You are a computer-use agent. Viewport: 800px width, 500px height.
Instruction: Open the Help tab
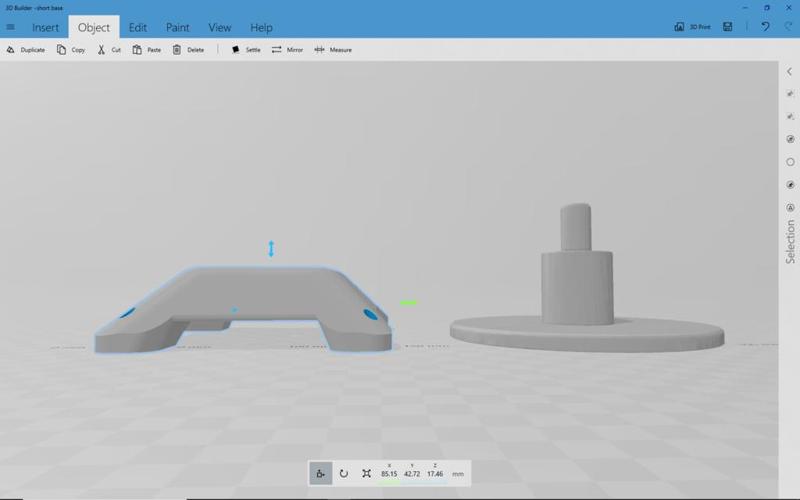(261, 28)
